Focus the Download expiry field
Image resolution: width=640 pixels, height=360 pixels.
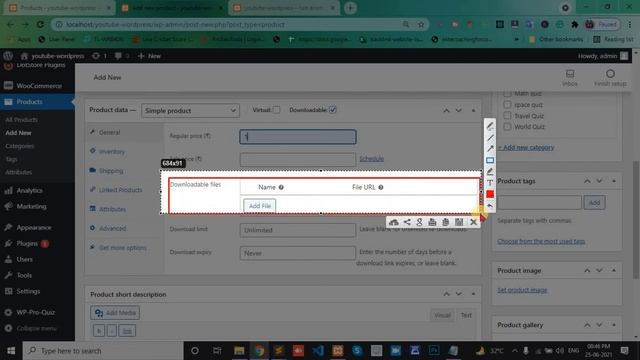click(298, 253)
